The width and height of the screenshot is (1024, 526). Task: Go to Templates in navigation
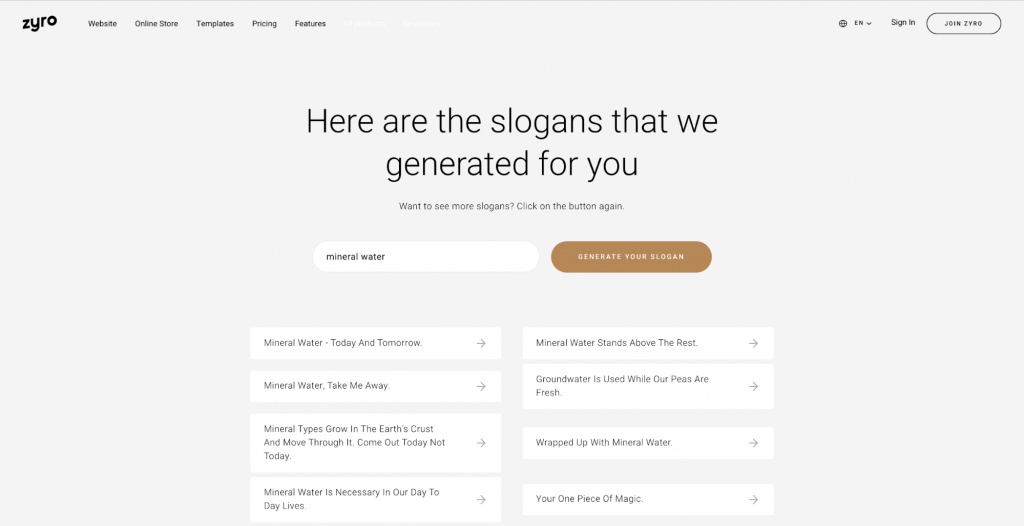pos(215,24)
